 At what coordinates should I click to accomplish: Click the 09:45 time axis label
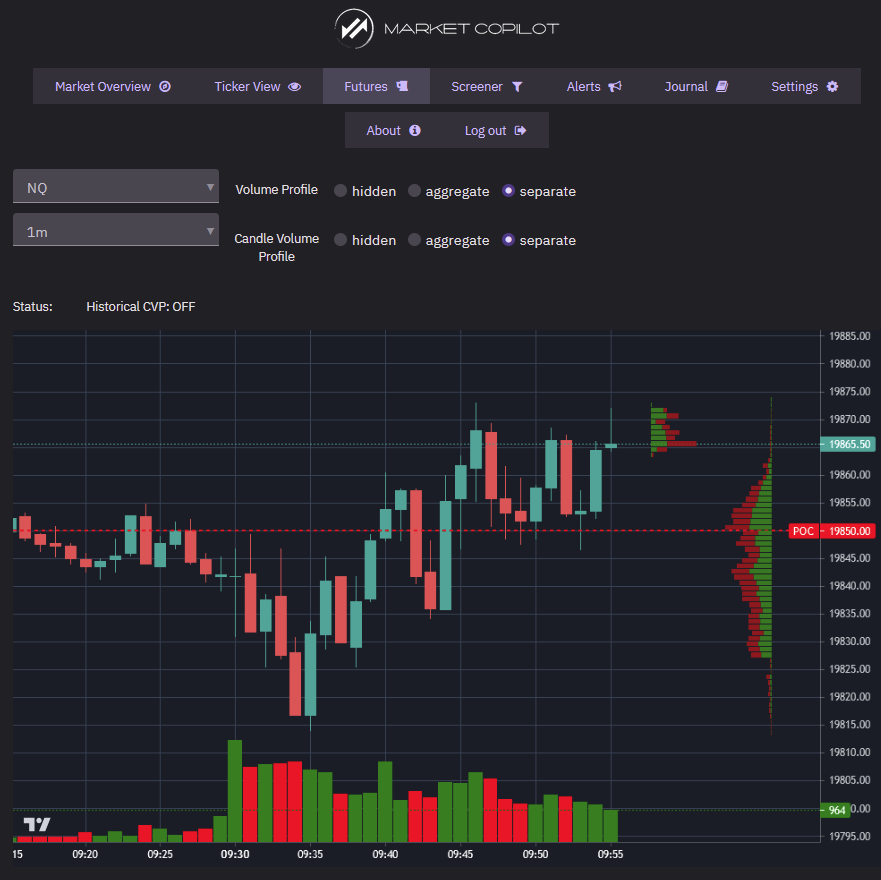460,854
